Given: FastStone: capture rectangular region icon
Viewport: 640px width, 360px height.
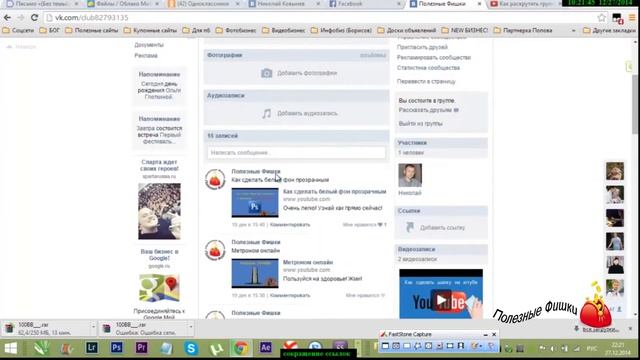Looking at the screenshot, I should 407,346.
